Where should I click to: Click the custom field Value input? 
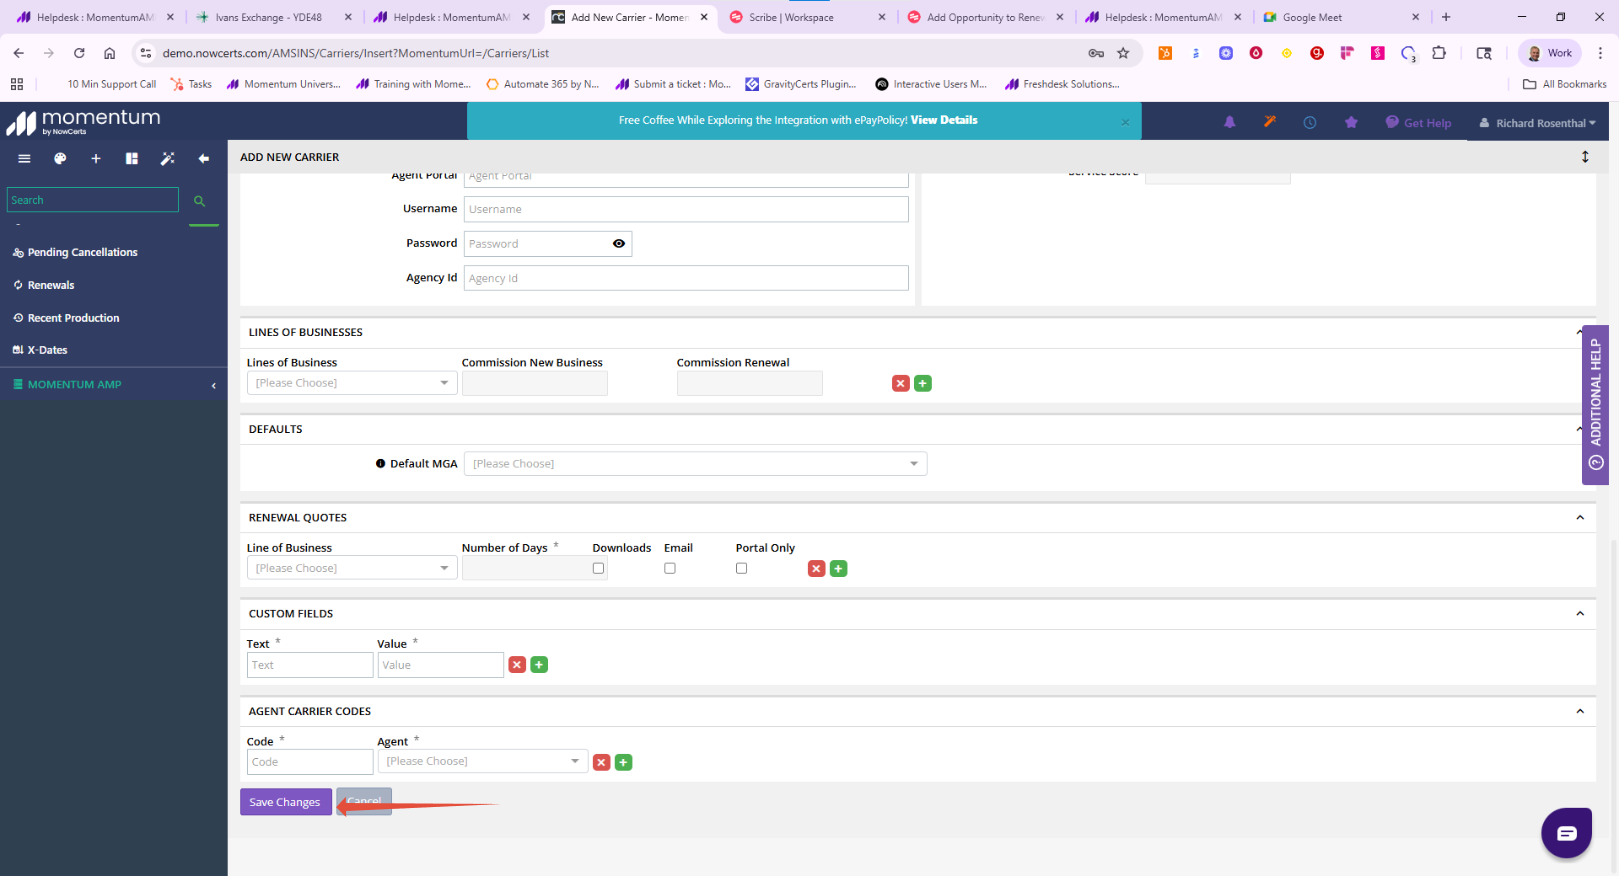pos(440,665)
